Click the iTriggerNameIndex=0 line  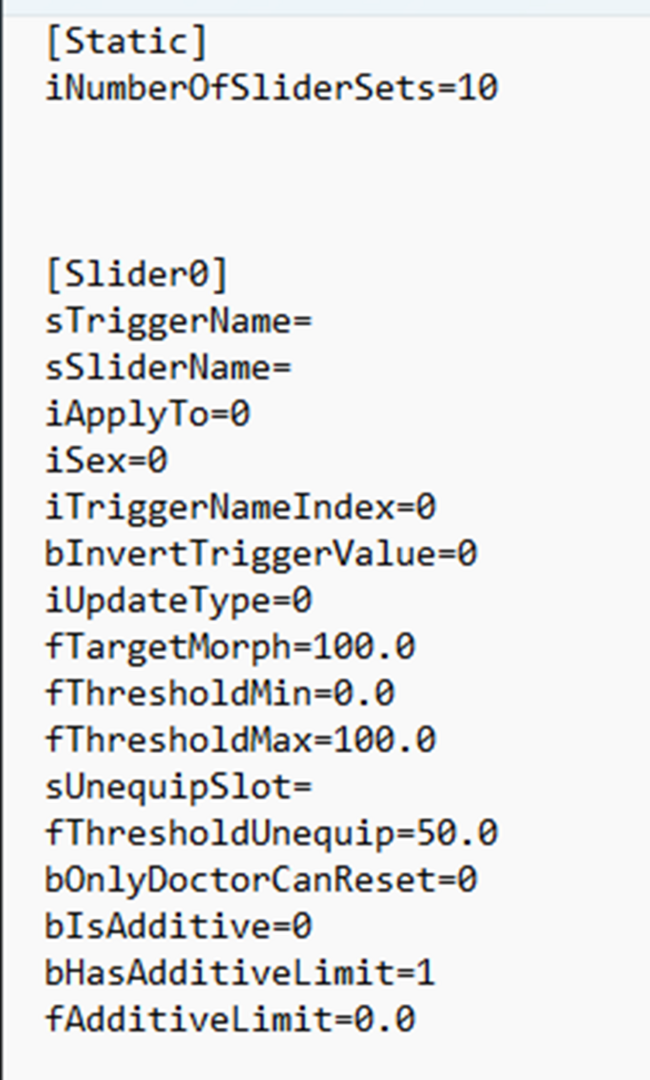[241, 508]
